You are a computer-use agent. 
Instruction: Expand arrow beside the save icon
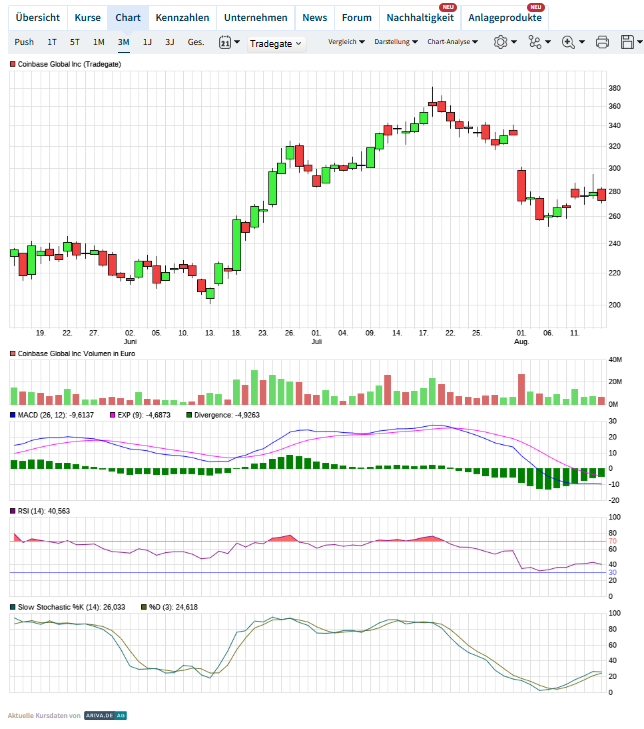pos(640,42)
